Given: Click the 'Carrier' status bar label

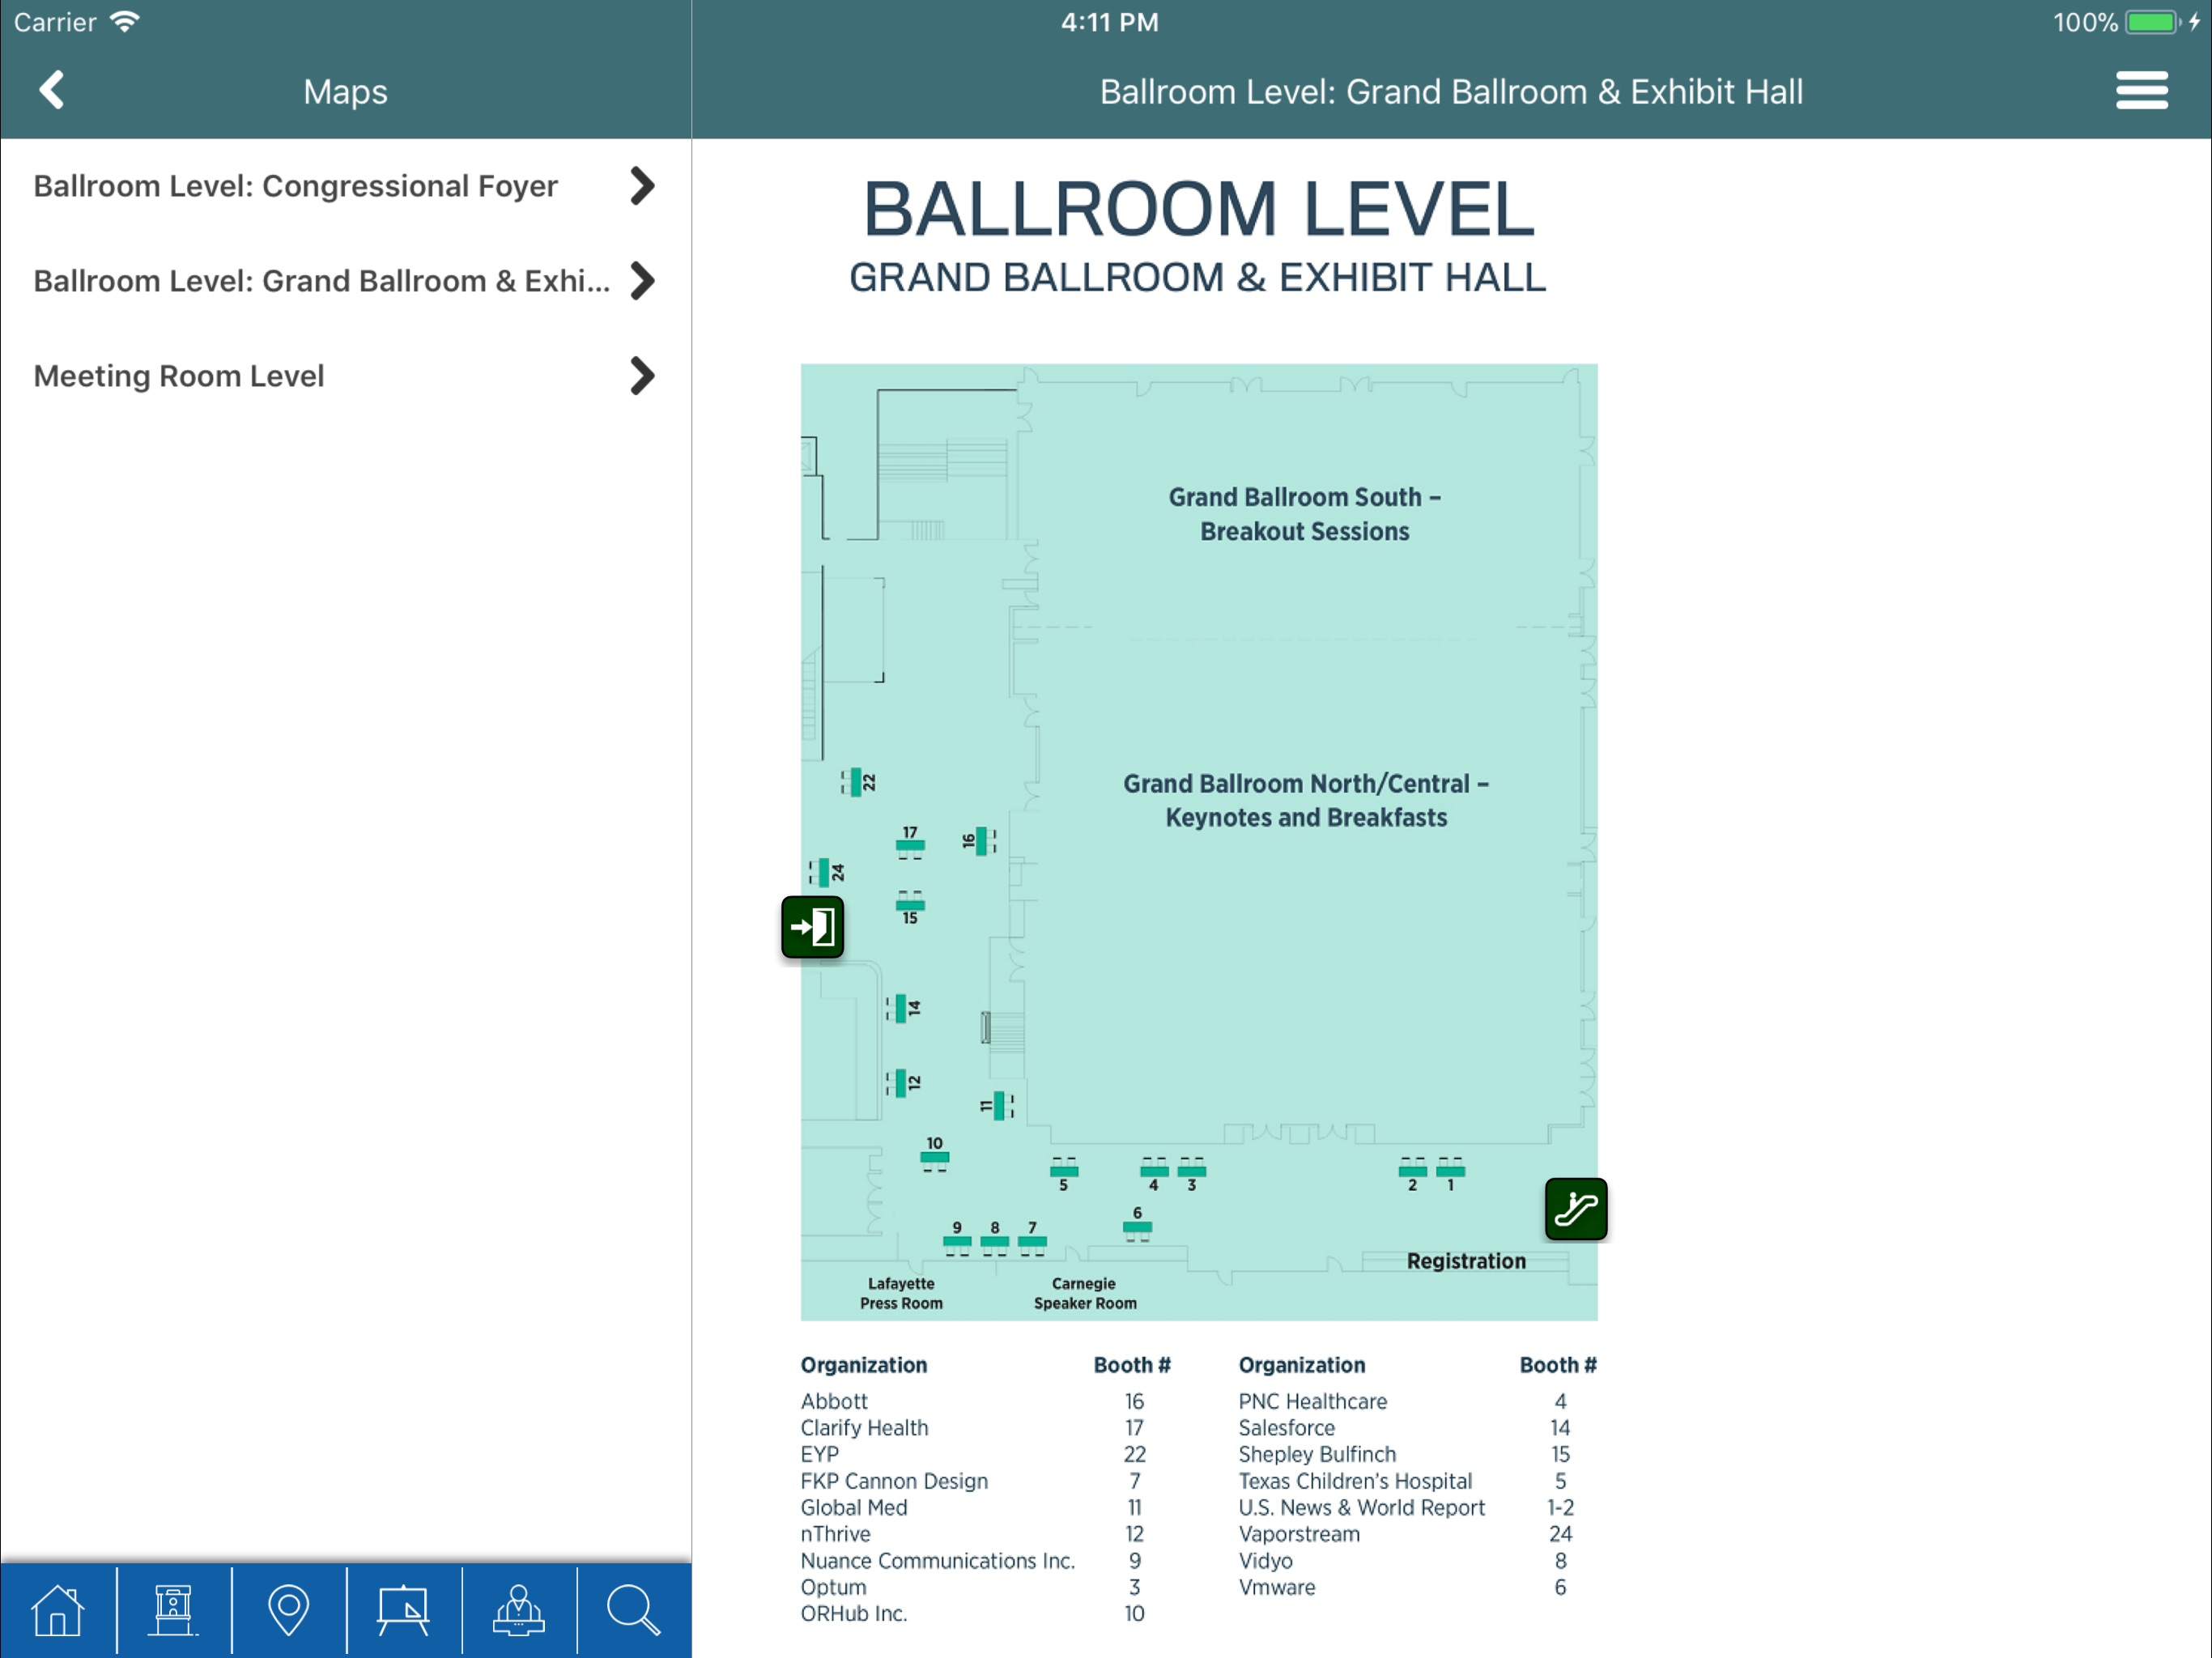Looking at the screenshot, I should tap(55, 22).
